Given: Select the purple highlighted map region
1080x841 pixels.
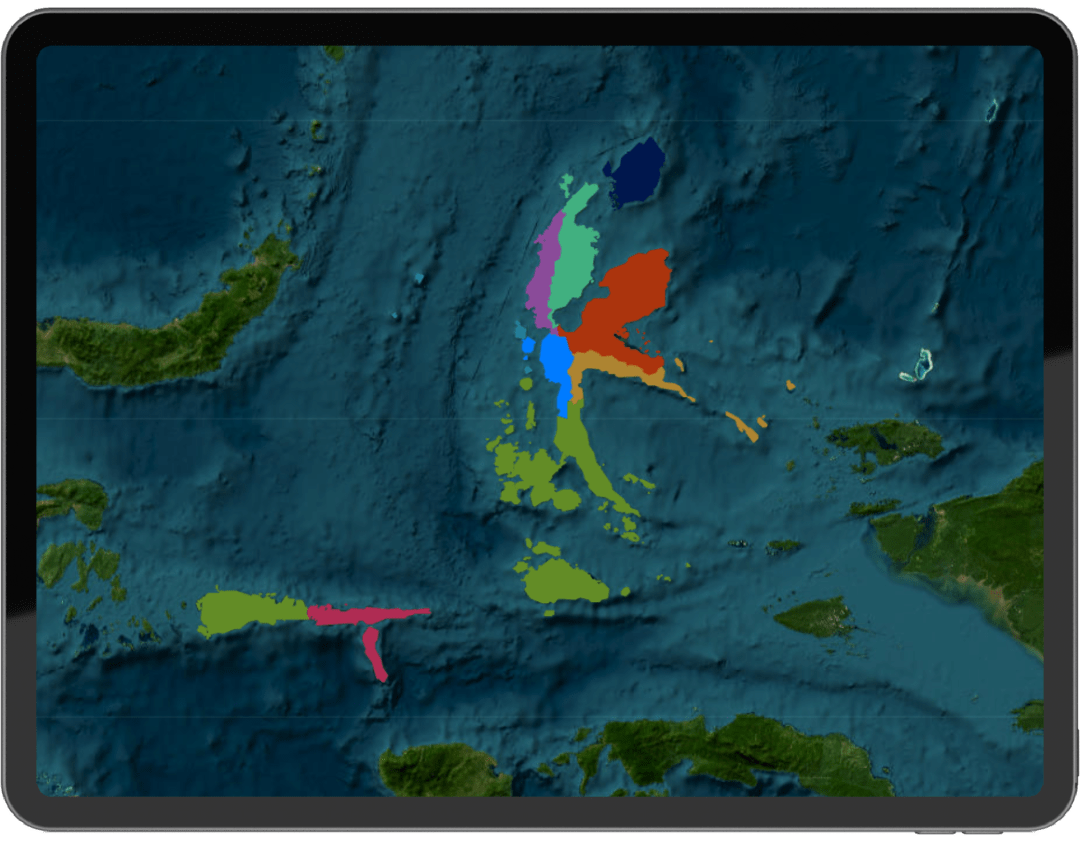Looking at the screenshot, I should (545, 270).
